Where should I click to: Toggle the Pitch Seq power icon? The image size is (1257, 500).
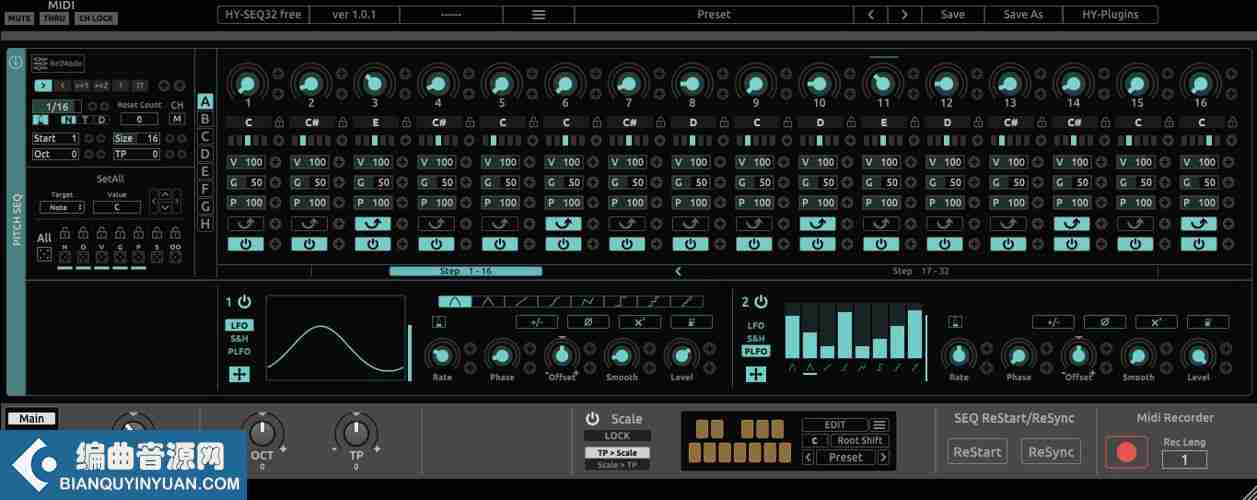click(15, 62)
